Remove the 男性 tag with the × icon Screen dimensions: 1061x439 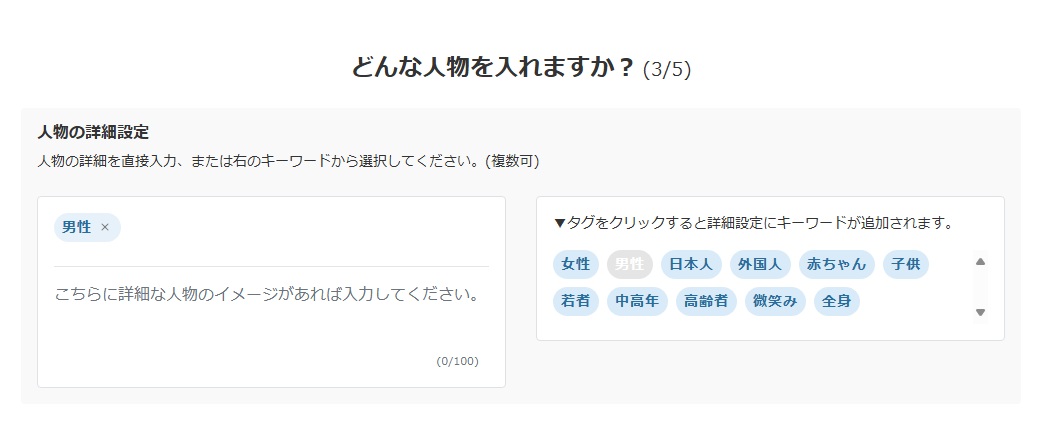click(x=105, y=228)
